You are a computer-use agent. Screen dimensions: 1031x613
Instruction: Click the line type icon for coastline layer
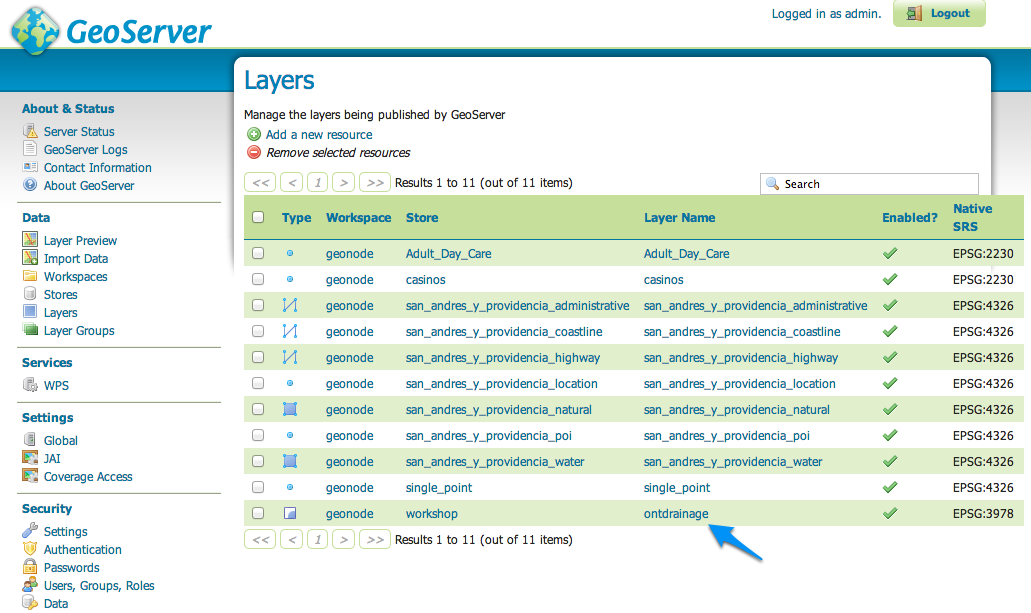[x=290, y=331]
